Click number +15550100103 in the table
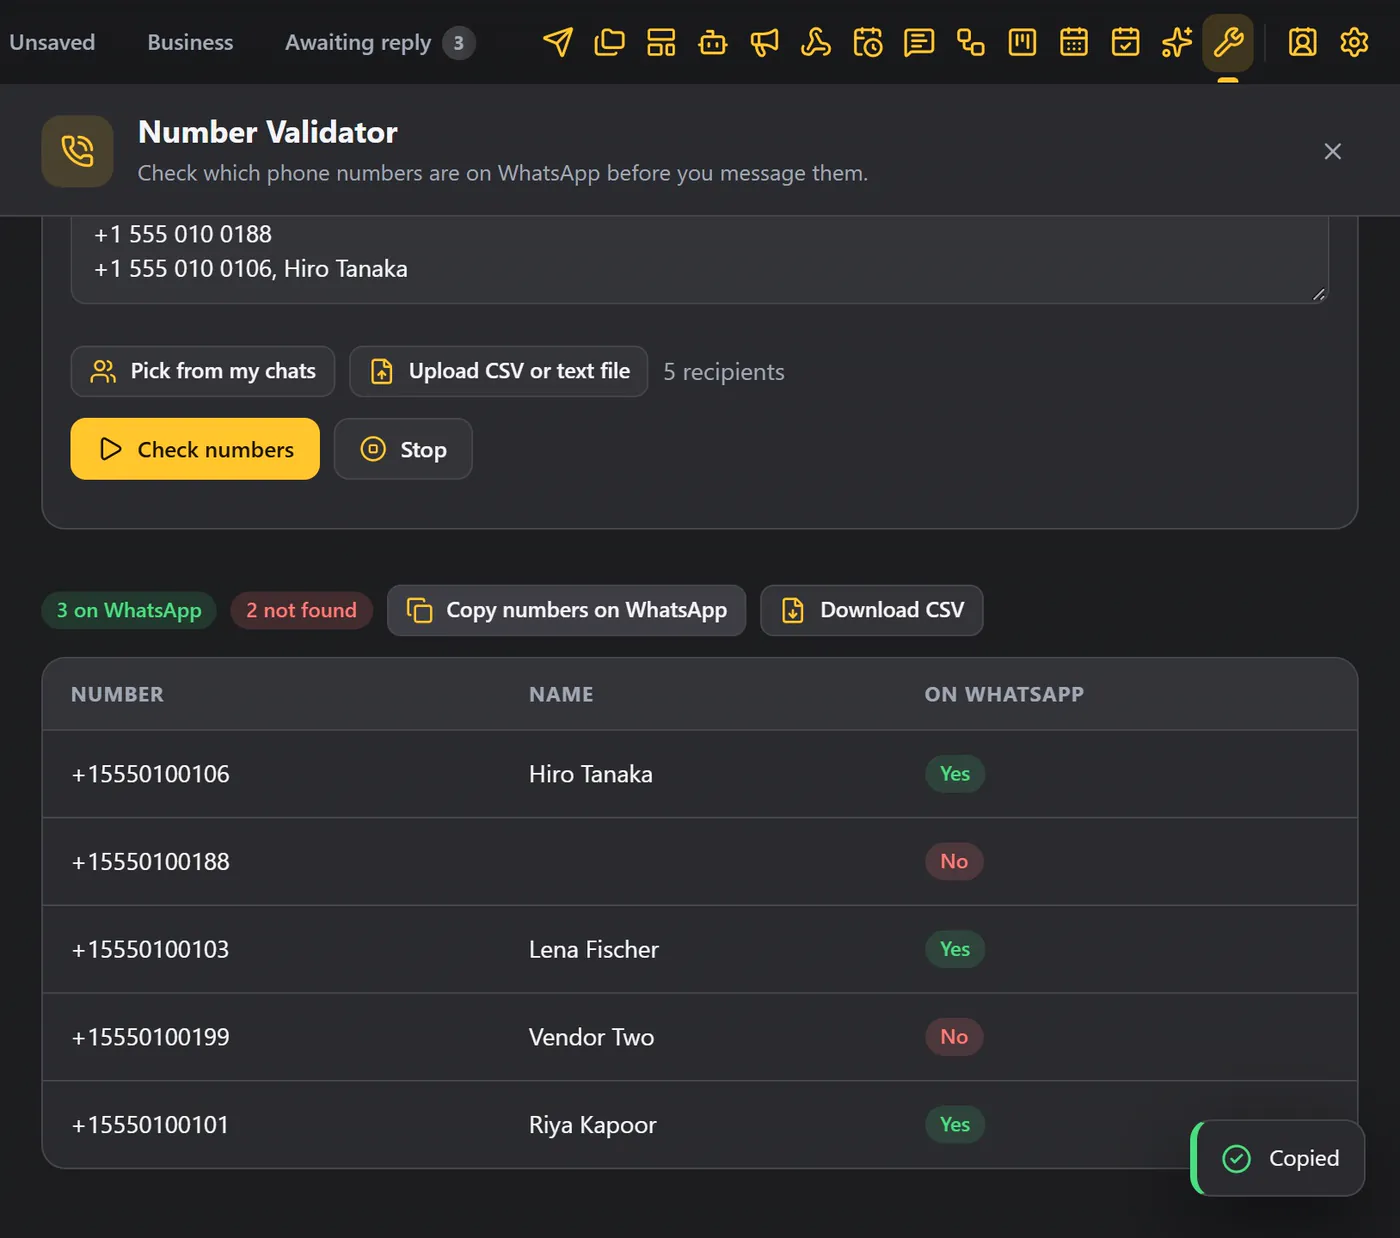The width and height of the screenshot is (1400, 1238). pyautogui.click(x=150, y=949)
